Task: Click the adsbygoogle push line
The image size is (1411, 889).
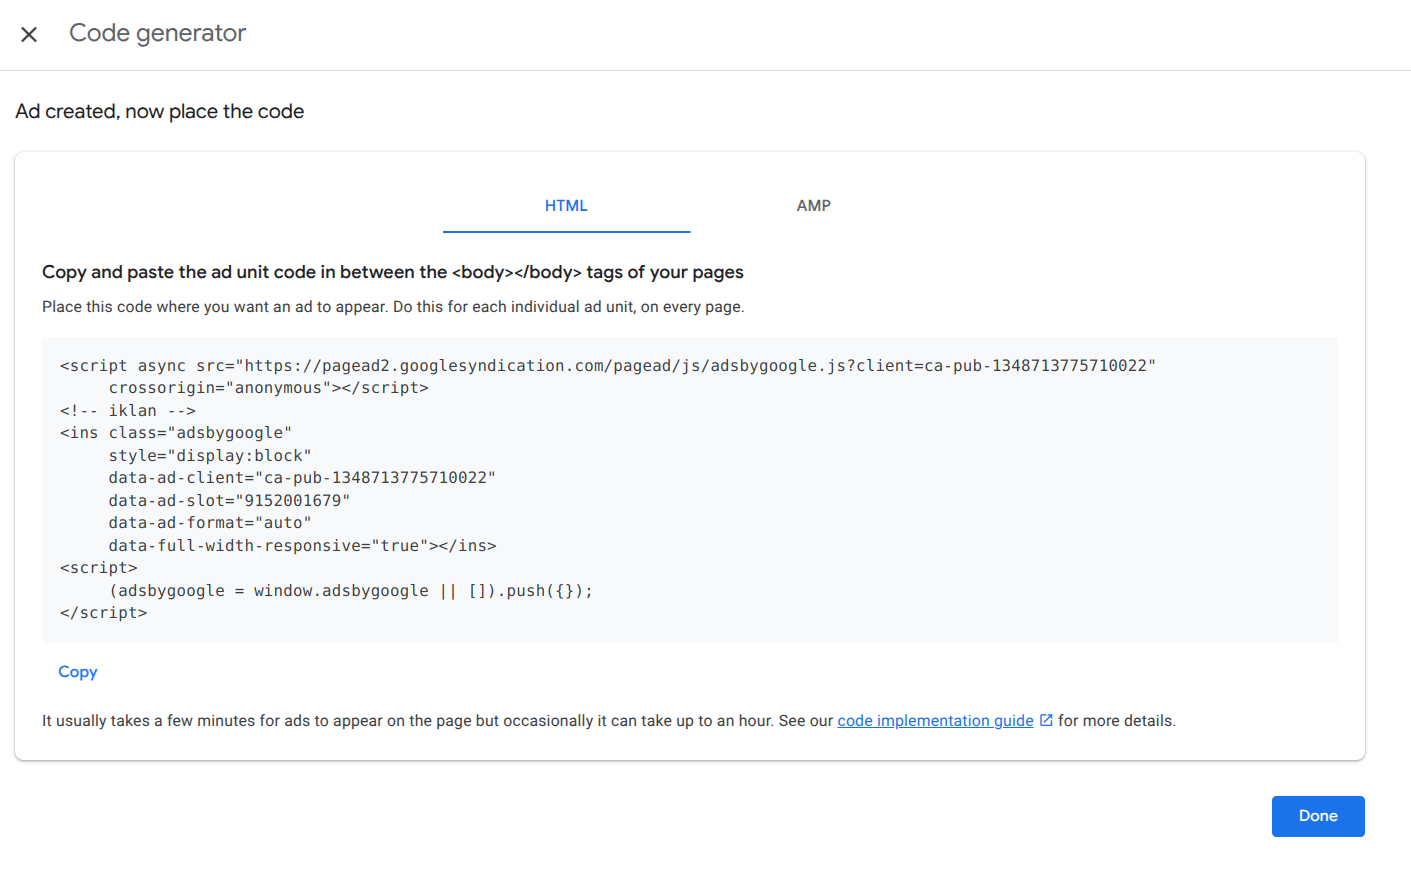Action: point(351,591)
